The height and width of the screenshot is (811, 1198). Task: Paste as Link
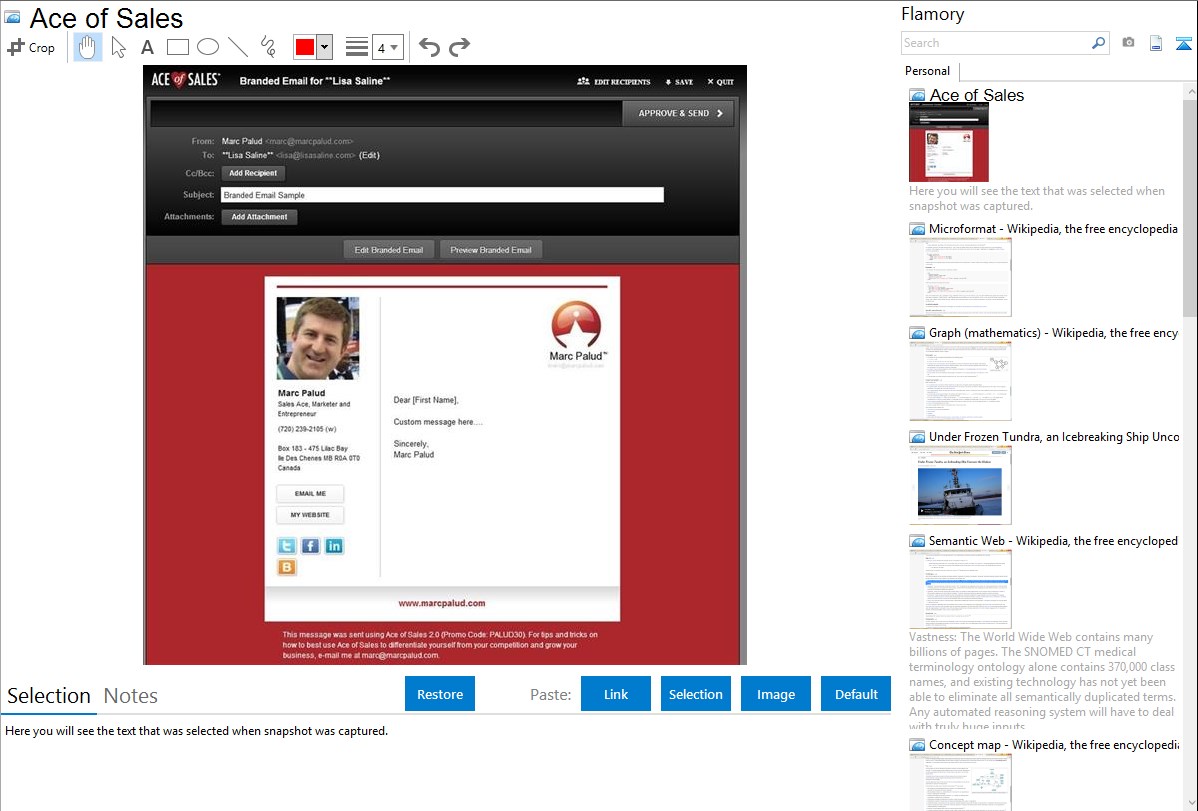616,694
